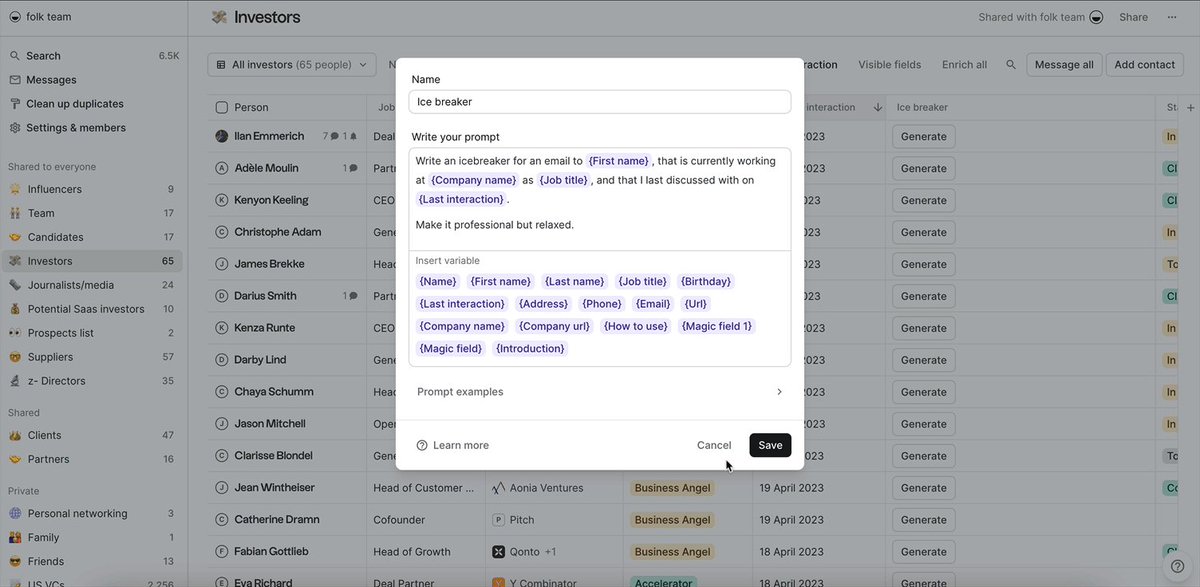Insert the {Address} variable
The height and width of the screenshot is (587, 1200).
click(x=543, y=304)
